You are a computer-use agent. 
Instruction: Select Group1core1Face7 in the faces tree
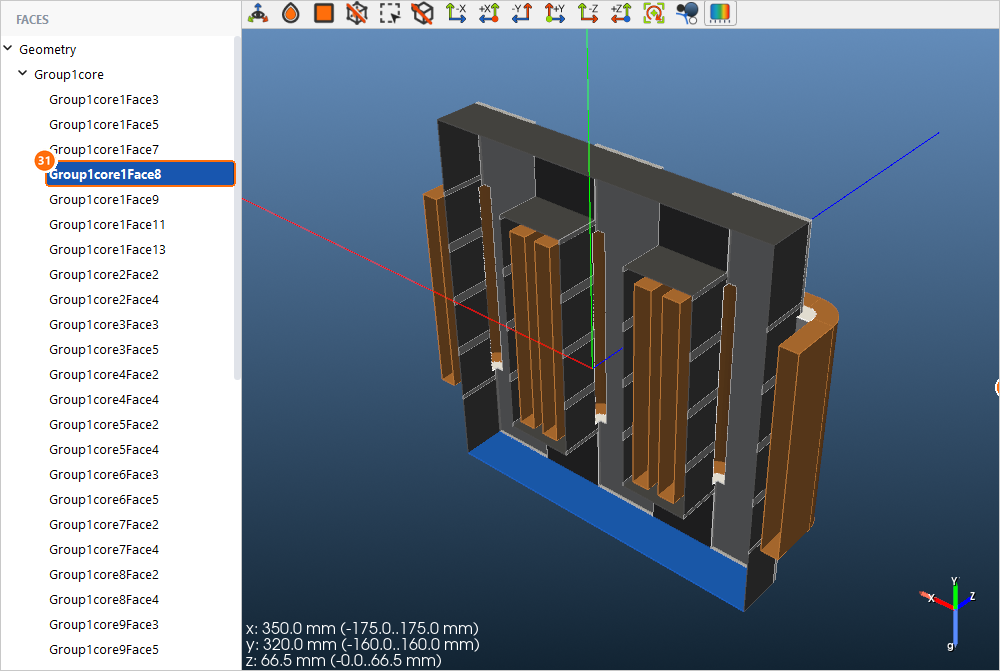point(104,149)
